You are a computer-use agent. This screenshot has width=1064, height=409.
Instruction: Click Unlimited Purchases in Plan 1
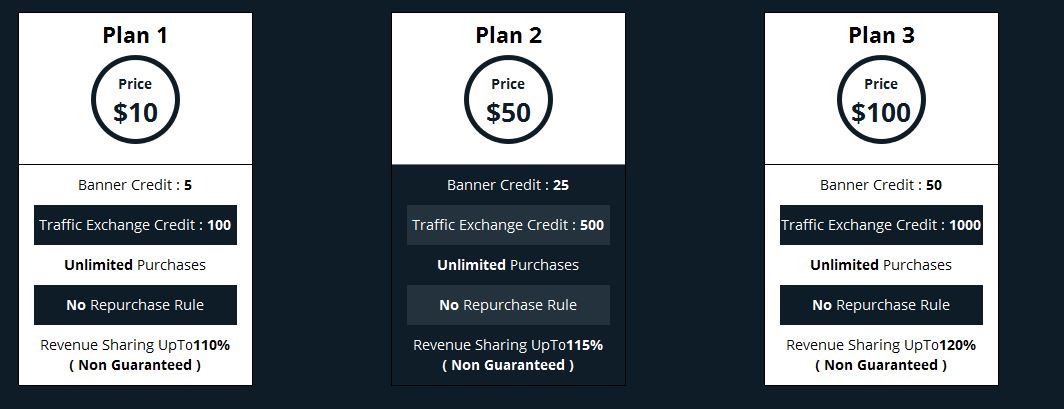pyautogui.click(x=135, y=265)
